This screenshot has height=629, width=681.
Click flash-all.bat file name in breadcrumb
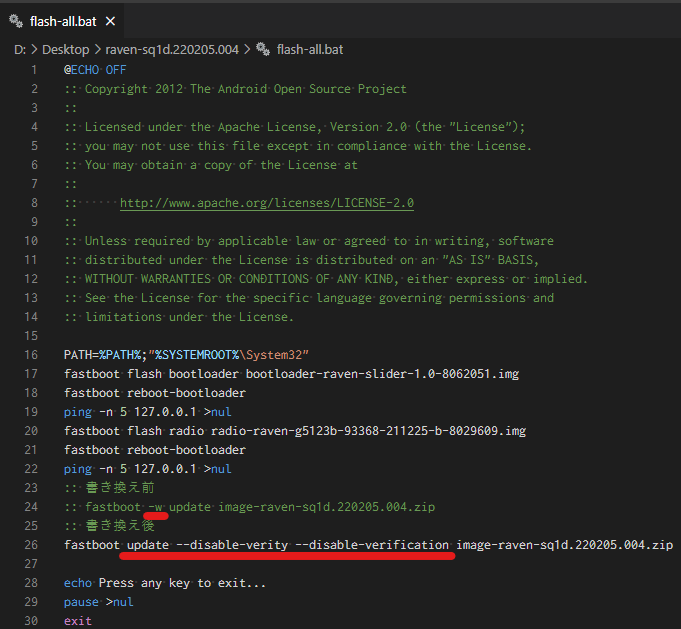click(x=310, y=48)
